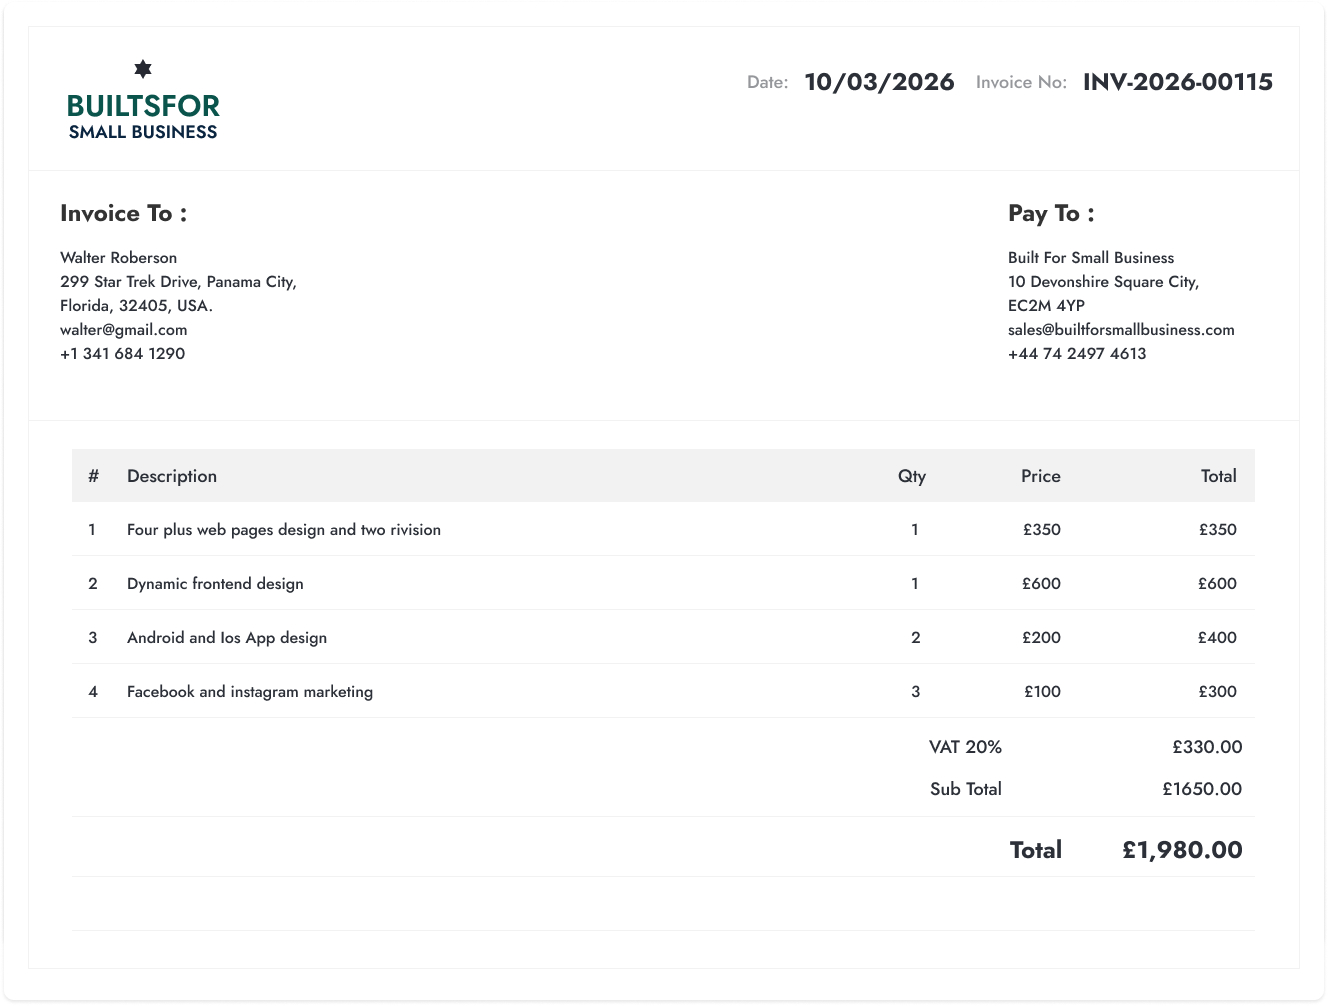Image resolution: width=1328 pixels, height=1006 pixels.
Task: Click quantity 2 in Android App row
Action: [916, 638]
